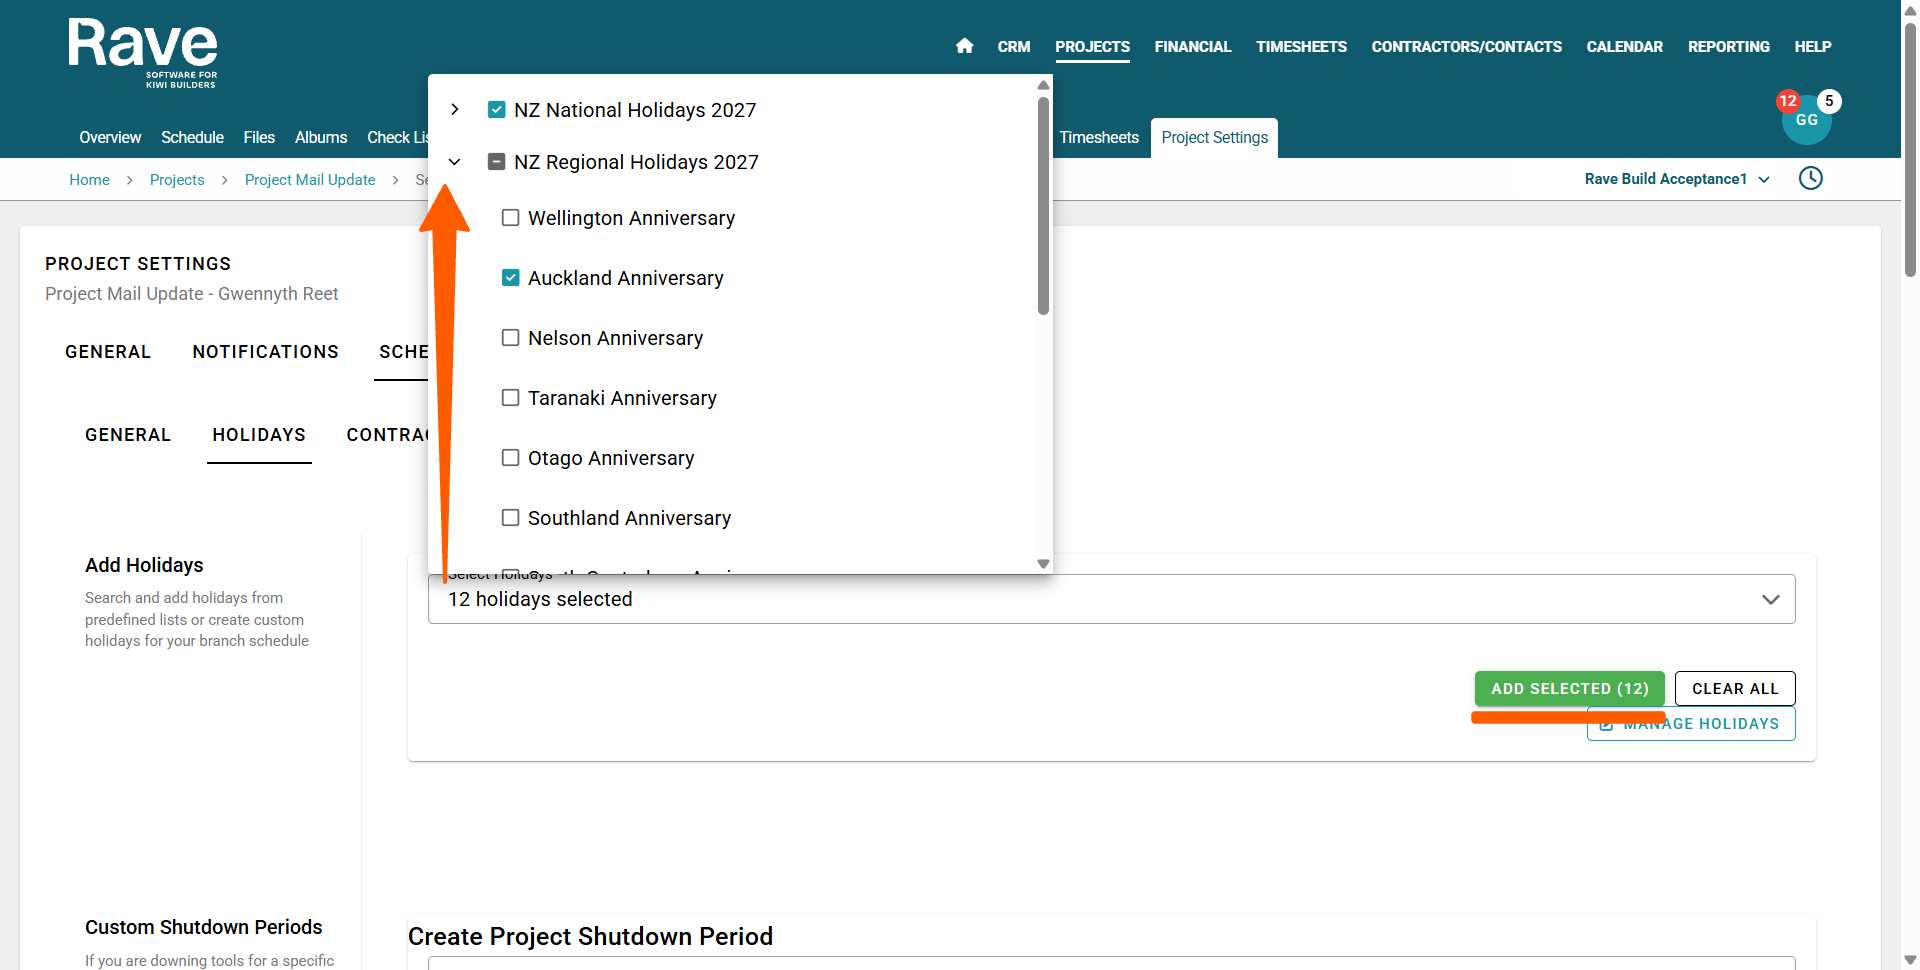Open the Help menu
The image size is (1920, 970).
click(1812, 47)
